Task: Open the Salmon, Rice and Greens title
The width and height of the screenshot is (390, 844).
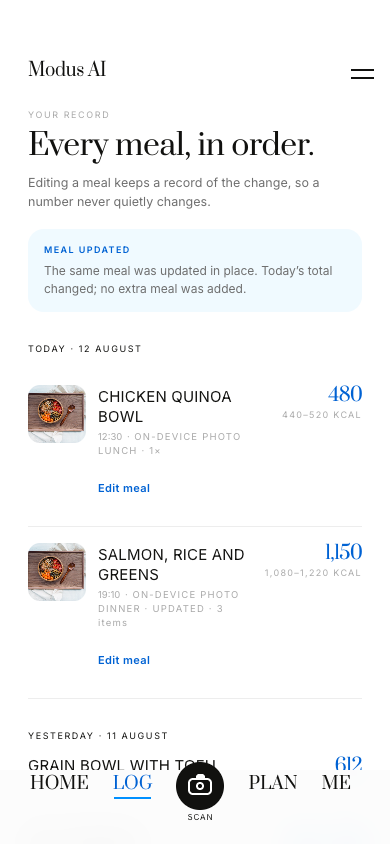Action: point(171,564)
